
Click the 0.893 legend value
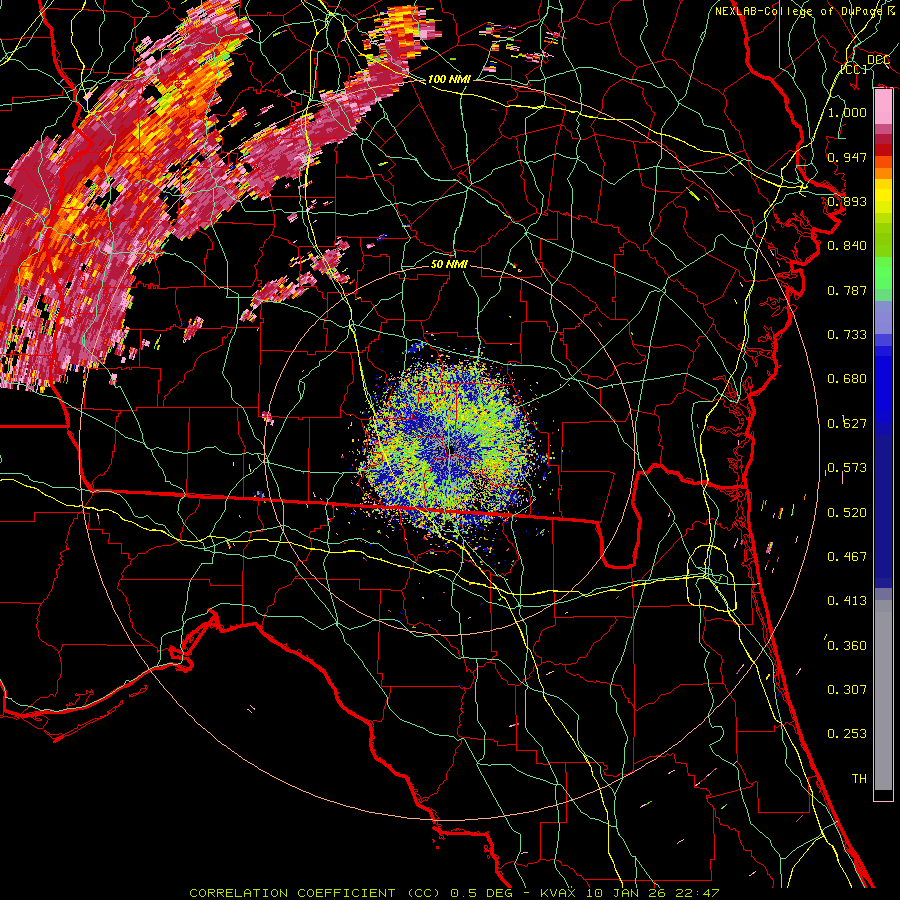[x=847, y=201]
